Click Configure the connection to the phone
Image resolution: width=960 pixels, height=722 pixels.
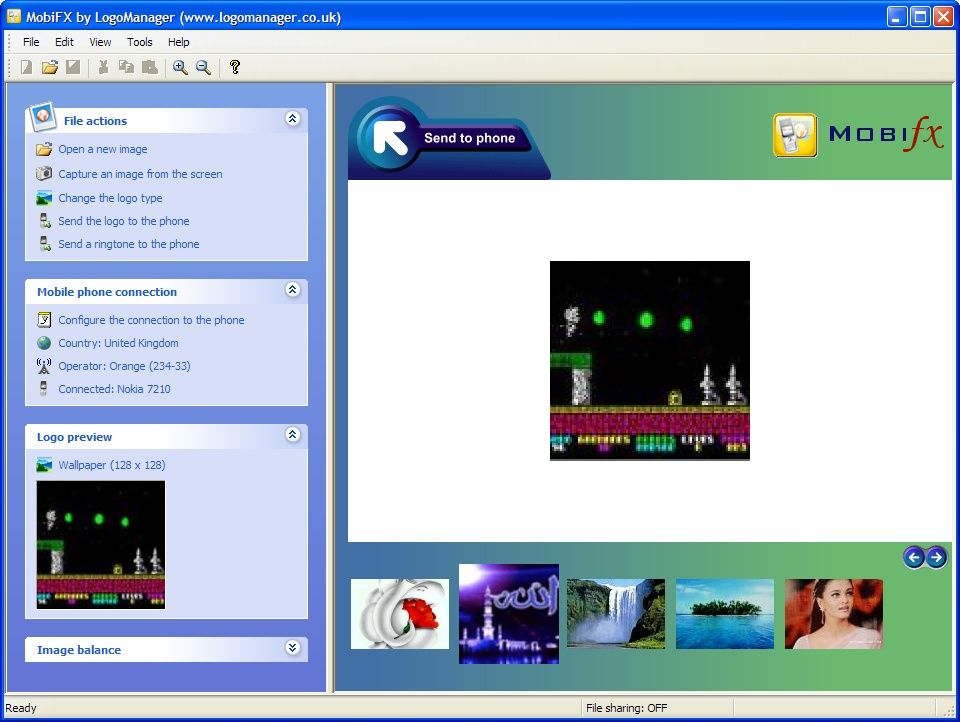tap(151, 320)
